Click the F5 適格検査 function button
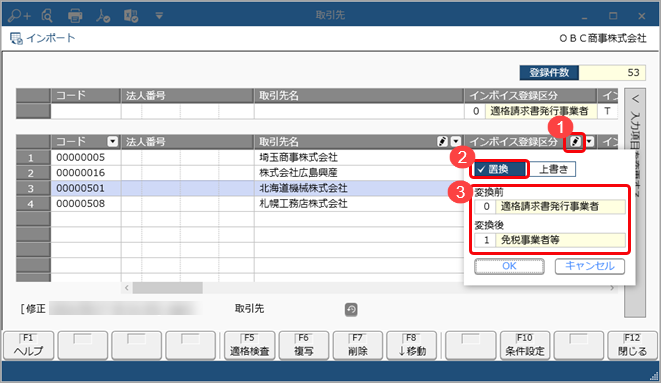The image size is (661, 383). [x=250, y=346]
